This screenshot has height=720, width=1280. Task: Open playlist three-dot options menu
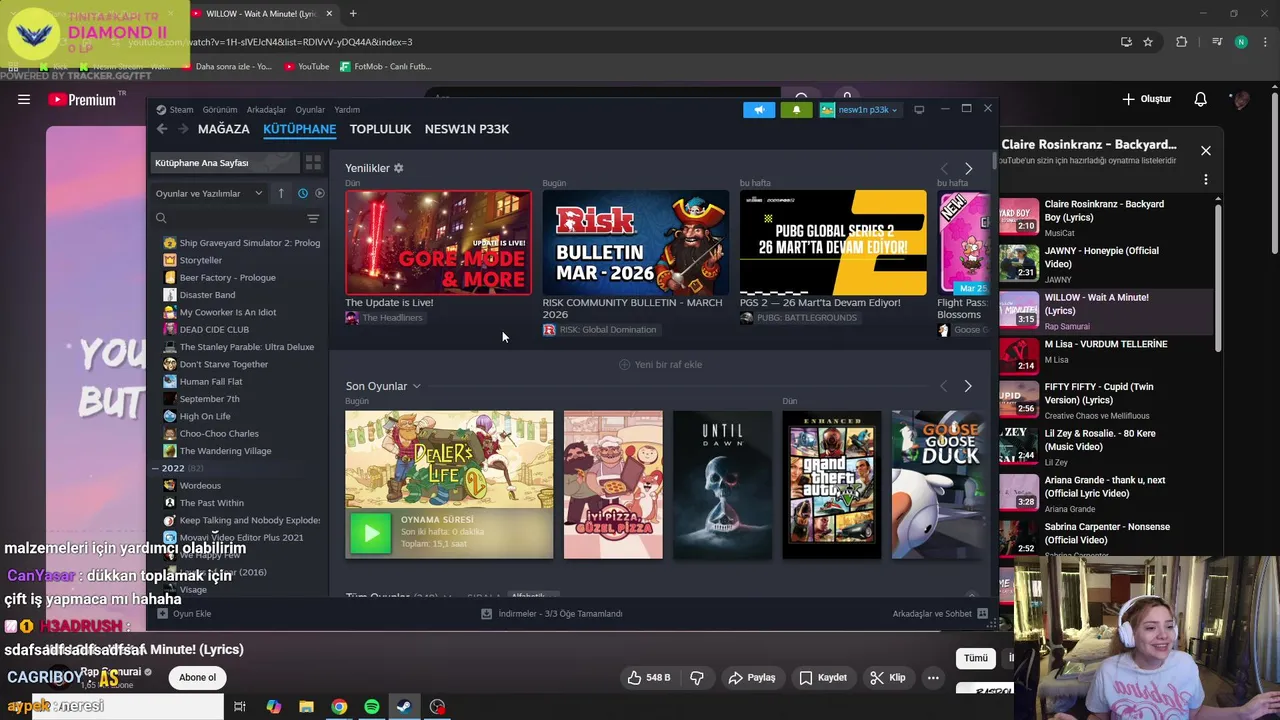tap(1206, 180)
